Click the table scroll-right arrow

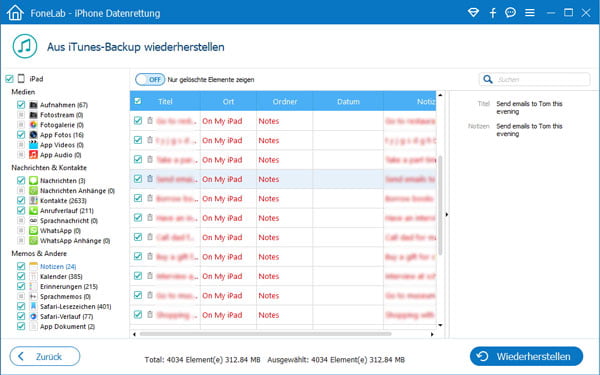[x=432, y=334]
